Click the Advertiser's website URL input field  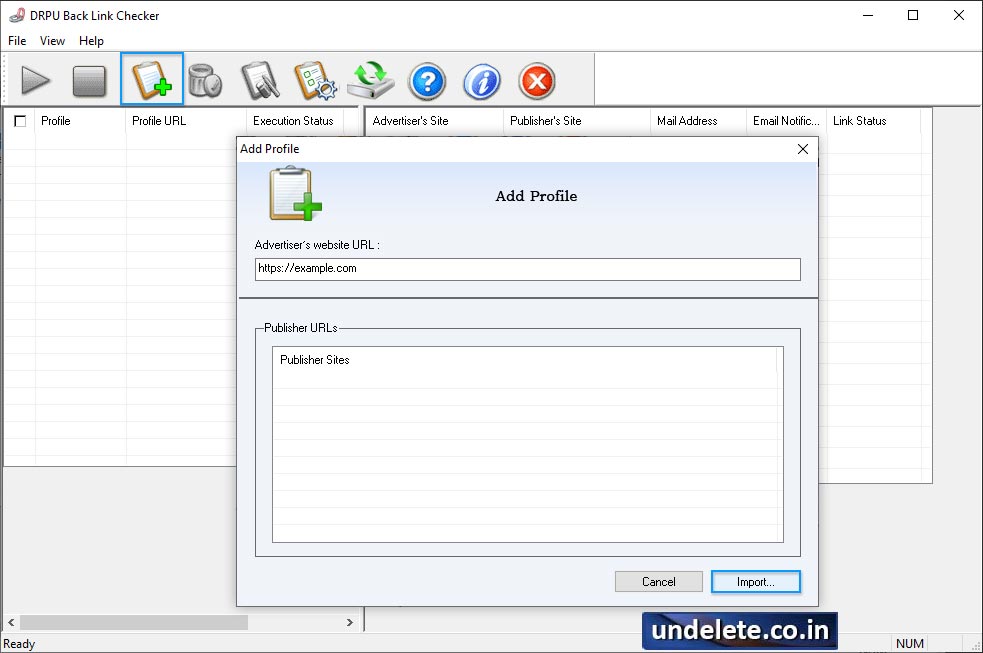[x=527, y=269]
